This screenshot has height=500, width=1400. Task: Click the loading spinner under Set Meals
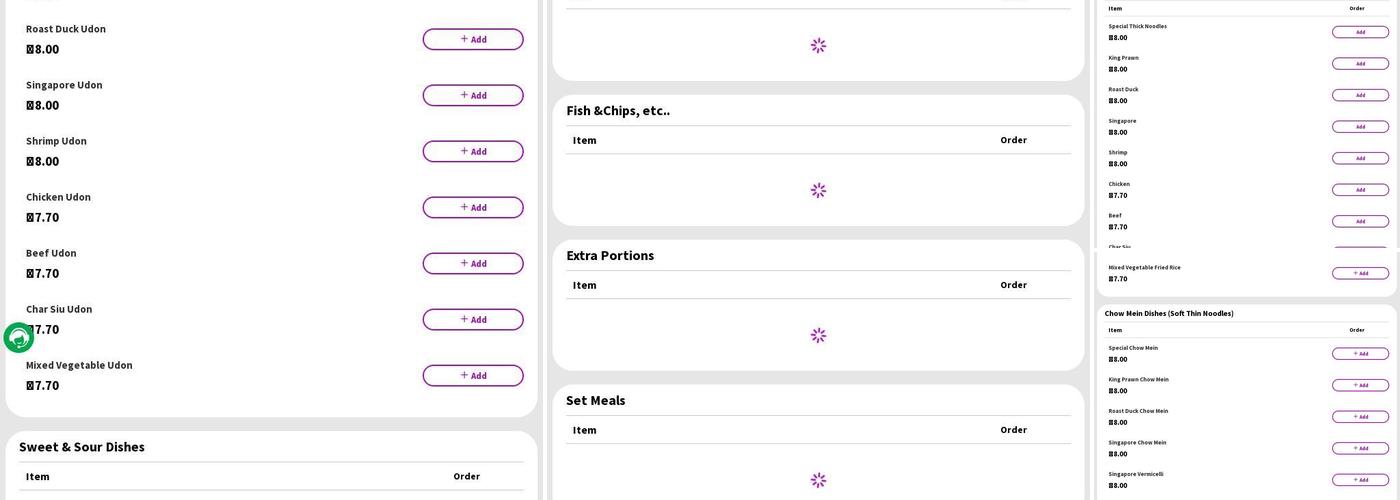(818, 480)
